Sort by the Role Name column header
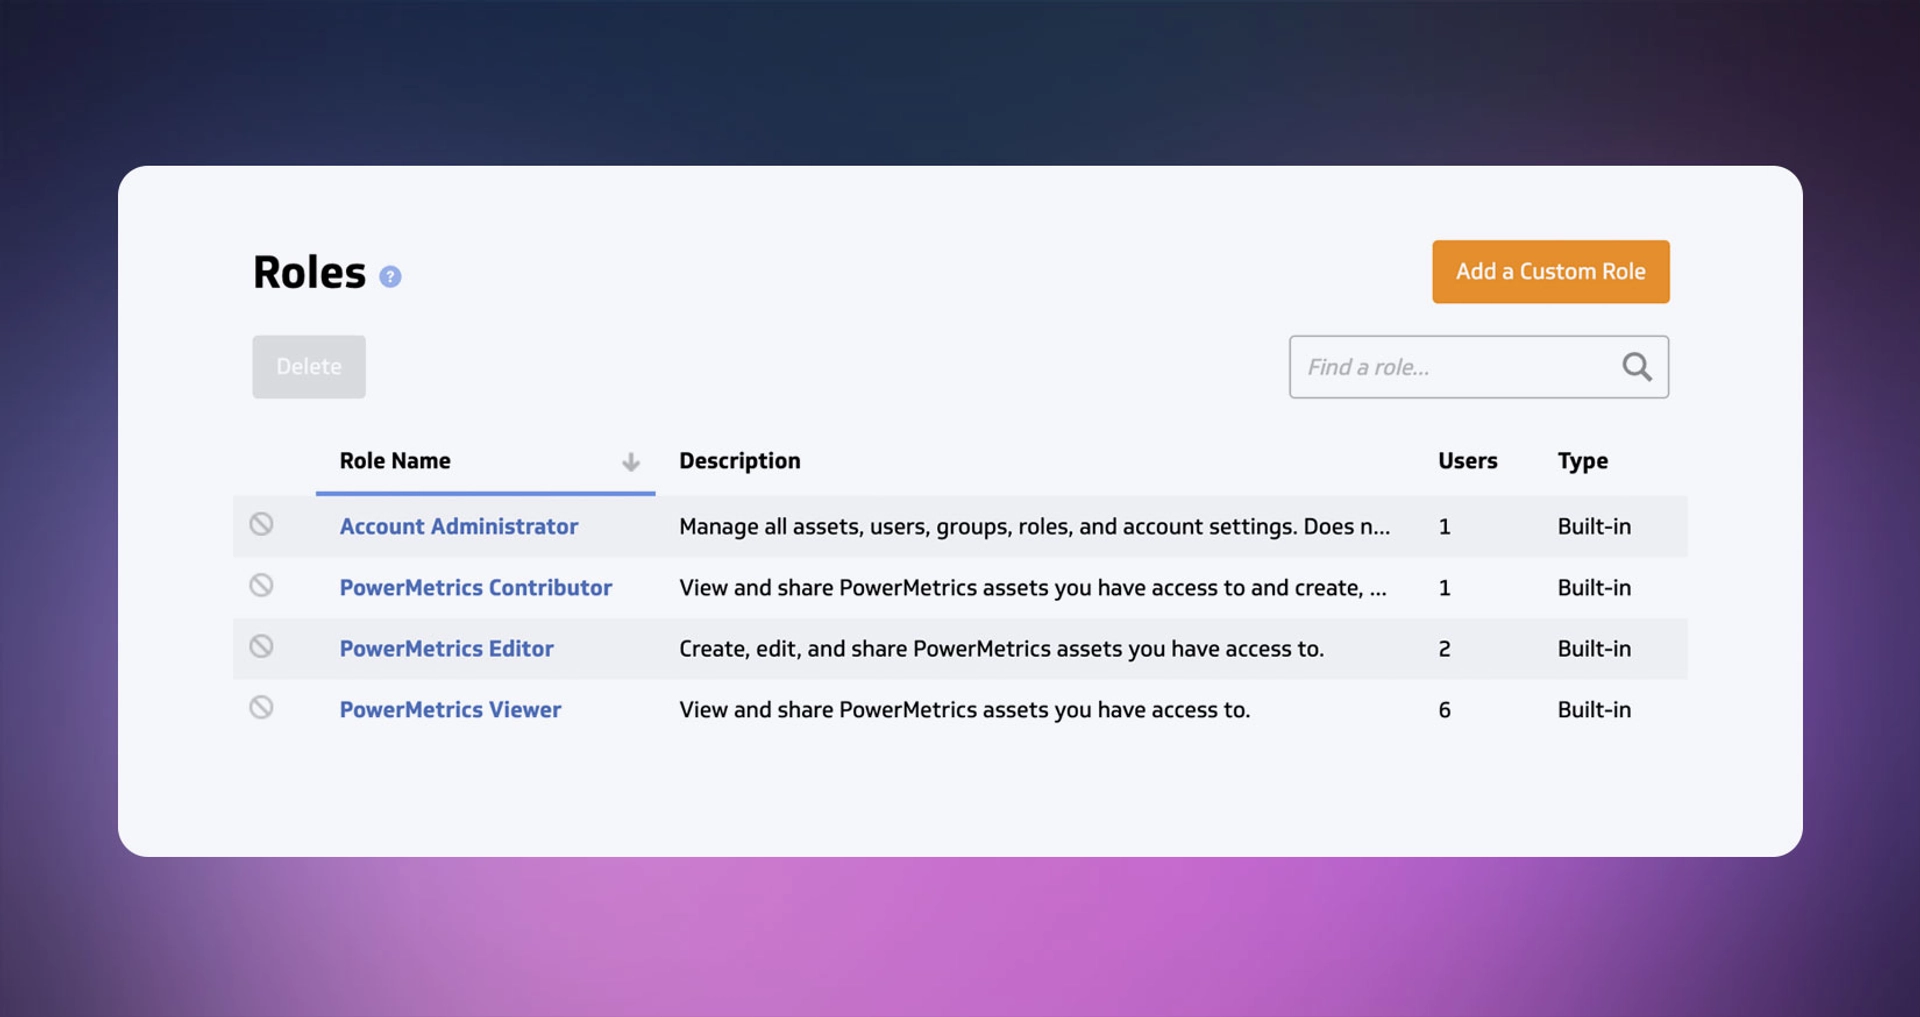This screenshot has height=1017, width=1920. [x=395, y=461]
